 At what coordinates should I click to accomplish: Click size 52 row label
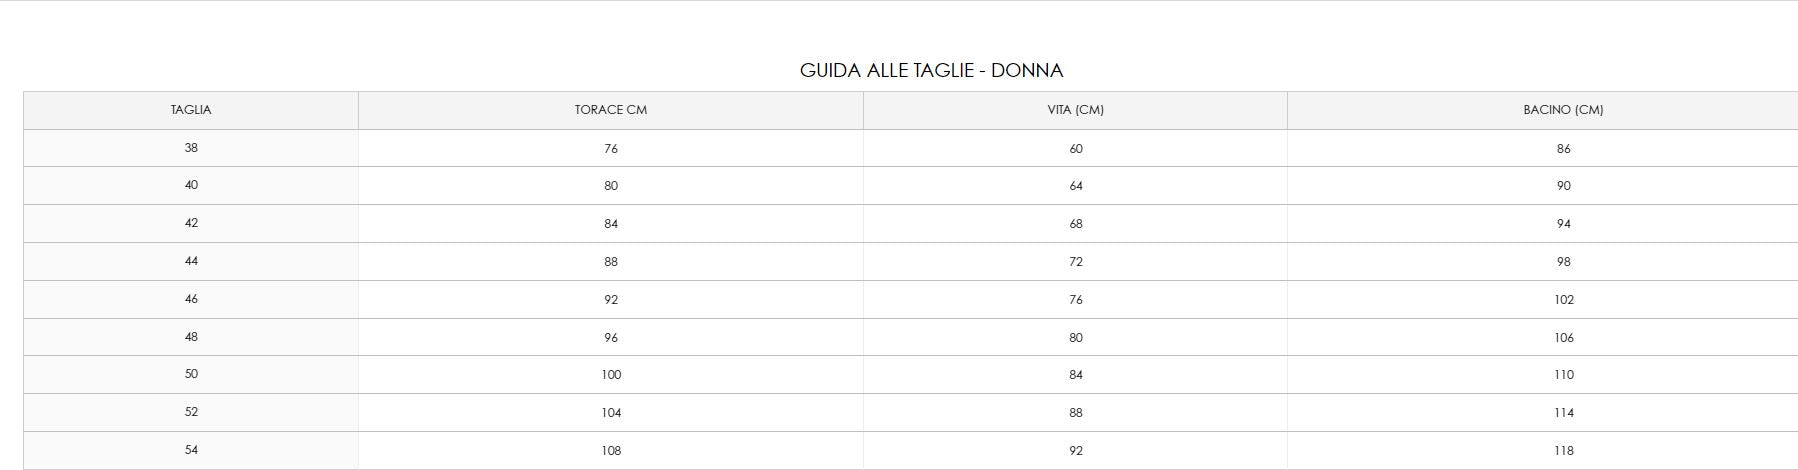[x=191, y=412]
